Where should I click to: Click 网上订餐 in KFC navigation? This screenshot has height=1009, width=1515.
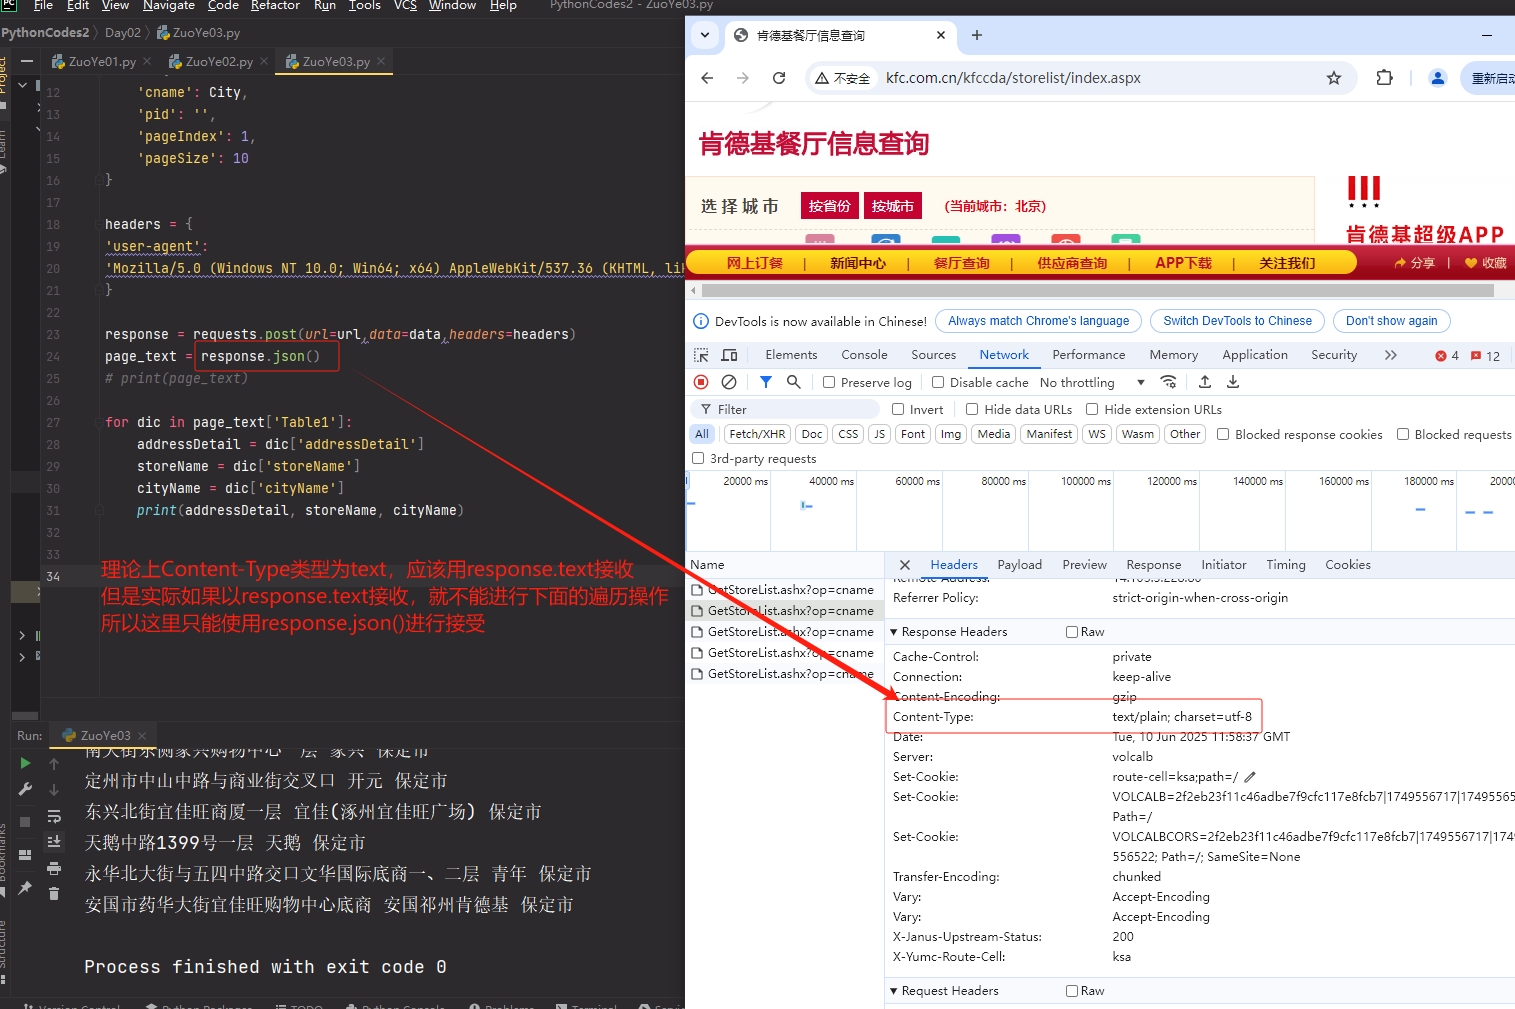coord(754,263)
